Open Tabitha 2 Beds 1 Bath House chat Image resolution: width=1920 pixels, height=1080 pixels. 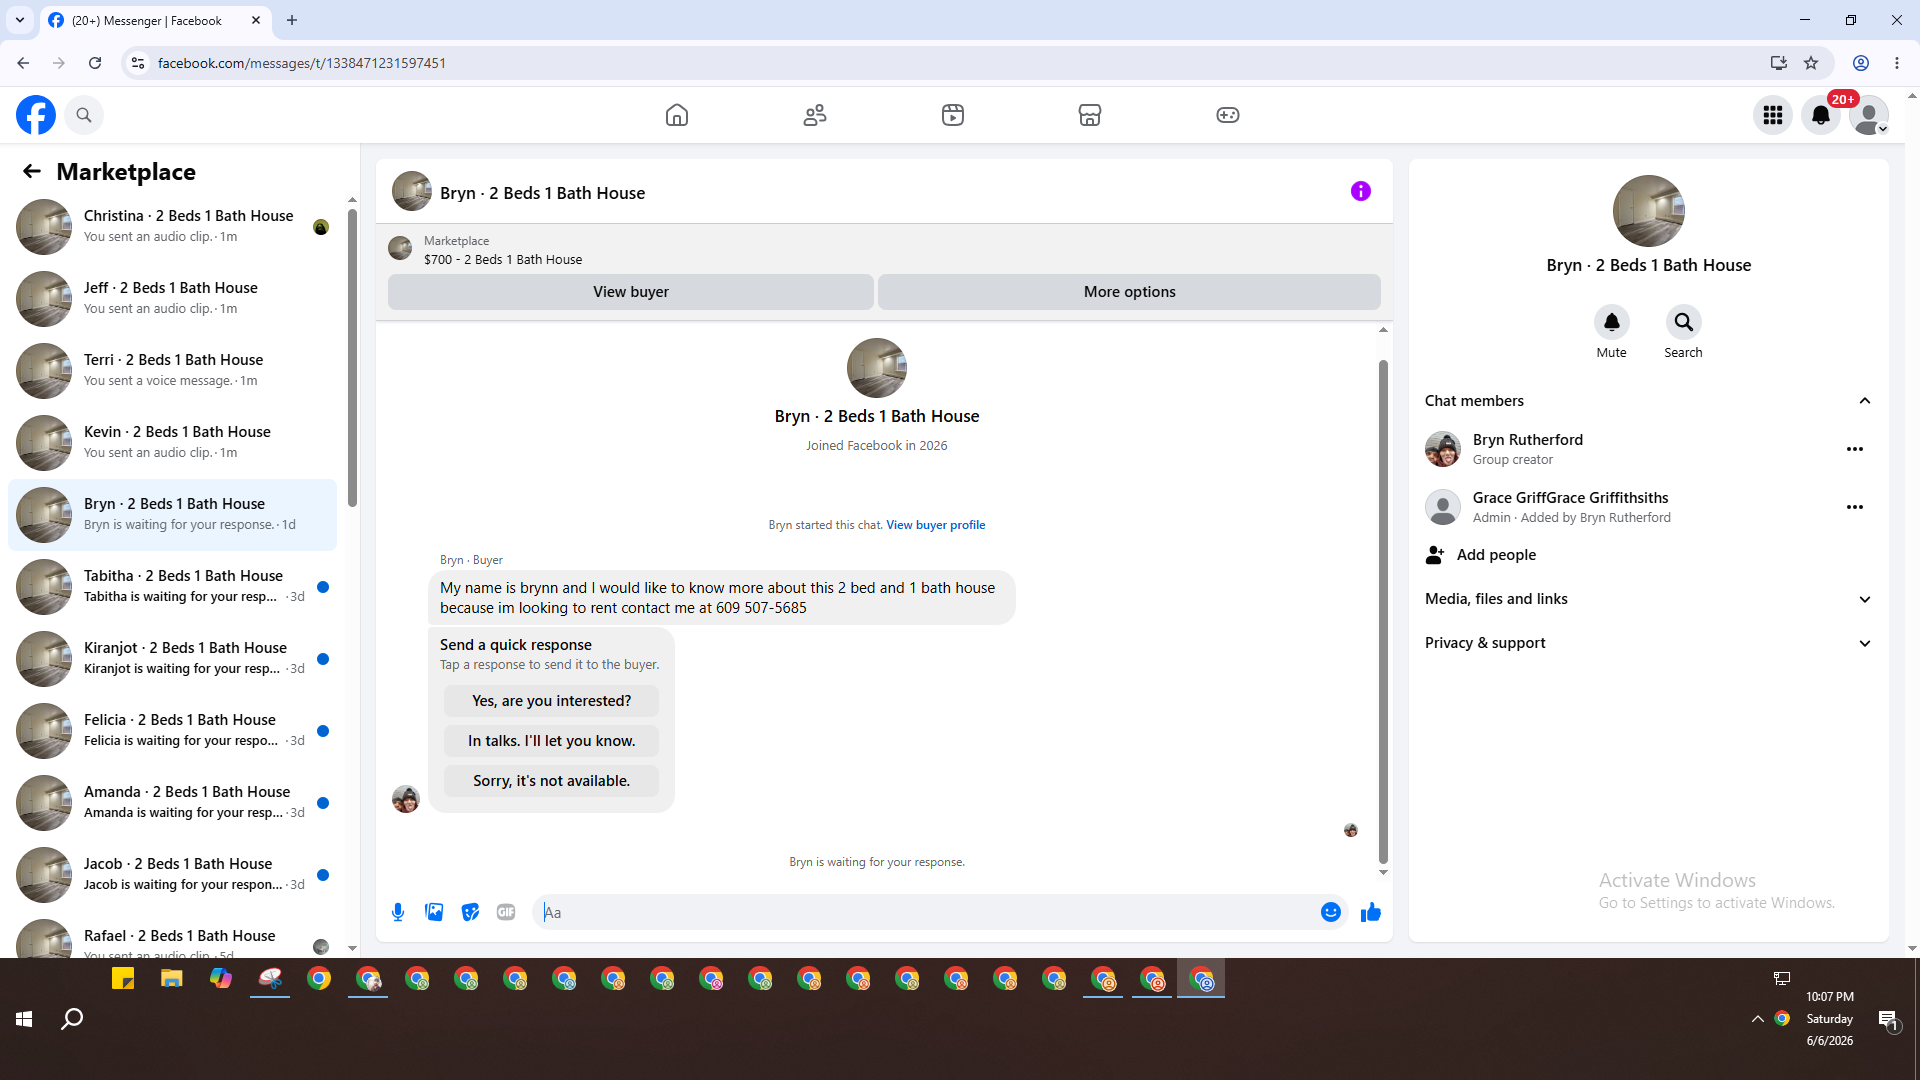tap(172, 587)
